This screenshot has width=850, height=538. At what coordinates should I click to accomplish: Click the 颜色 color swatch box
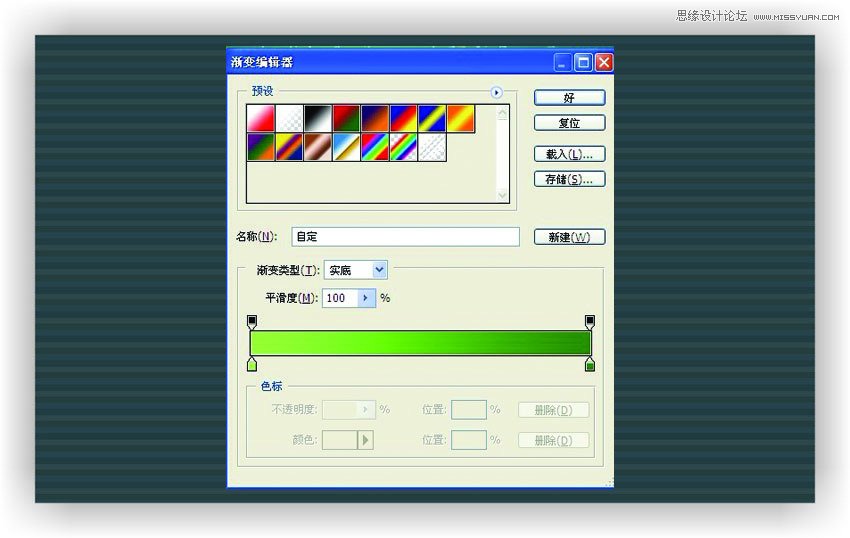340,440
